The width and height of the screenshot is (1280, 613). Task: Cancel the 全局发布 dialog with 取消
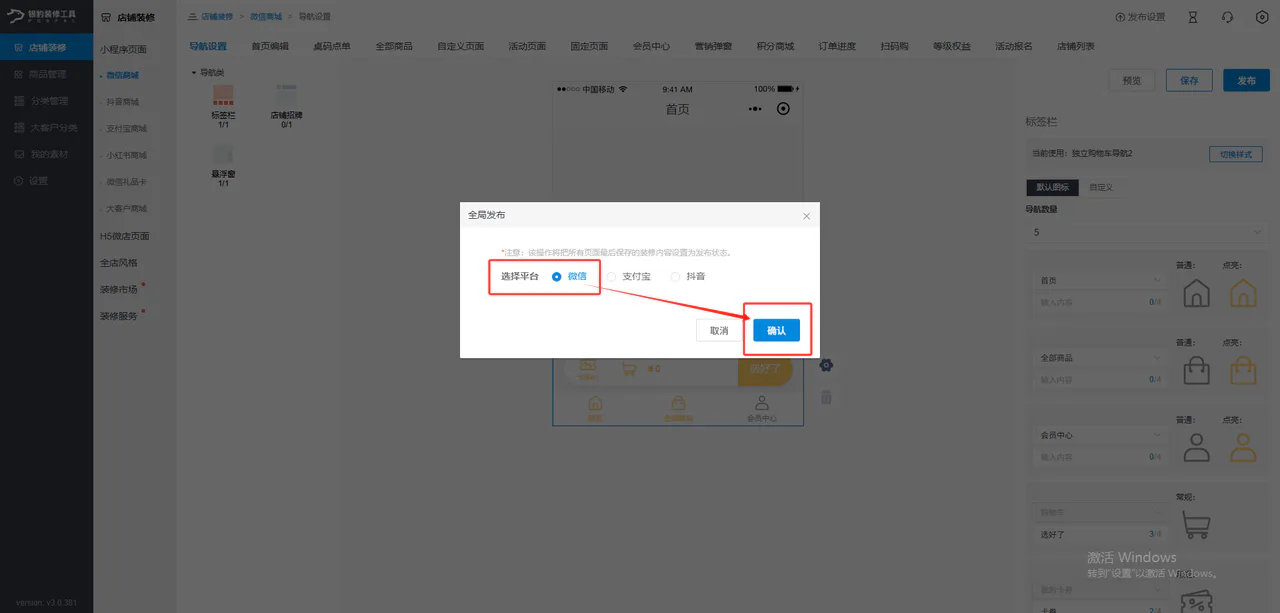click(719, 330)
